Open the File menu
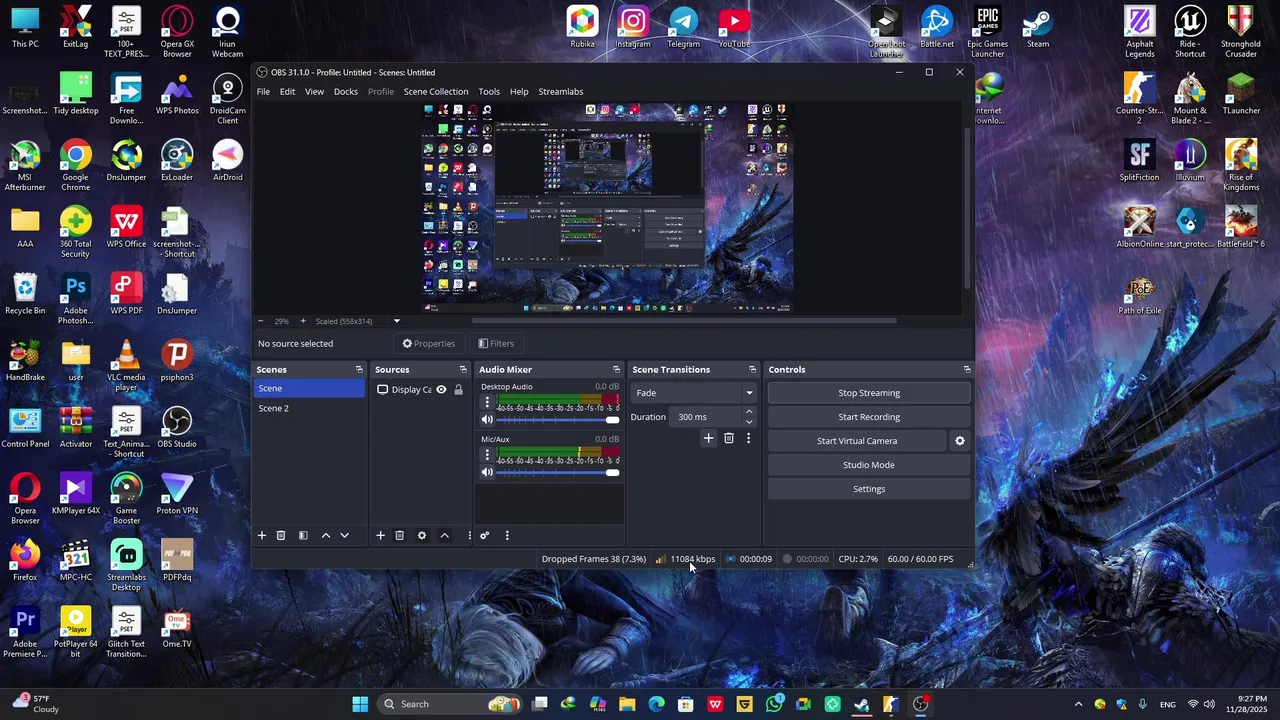The height and width of the screenshot is (720, 1280). 263,92
